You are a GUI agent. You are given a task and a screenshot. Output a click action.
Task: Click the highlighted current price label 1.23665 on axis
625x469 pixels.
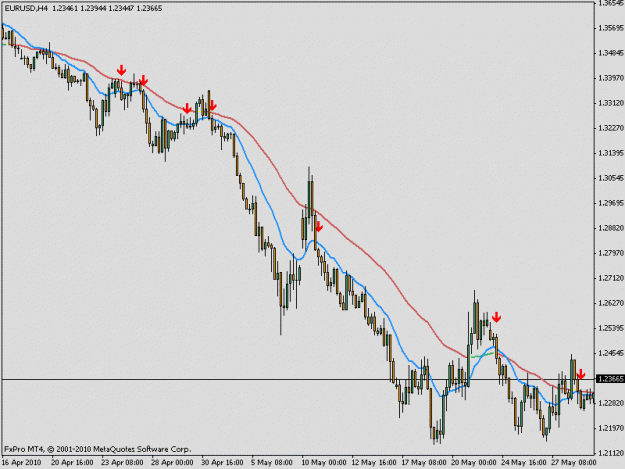coord(610,379)
